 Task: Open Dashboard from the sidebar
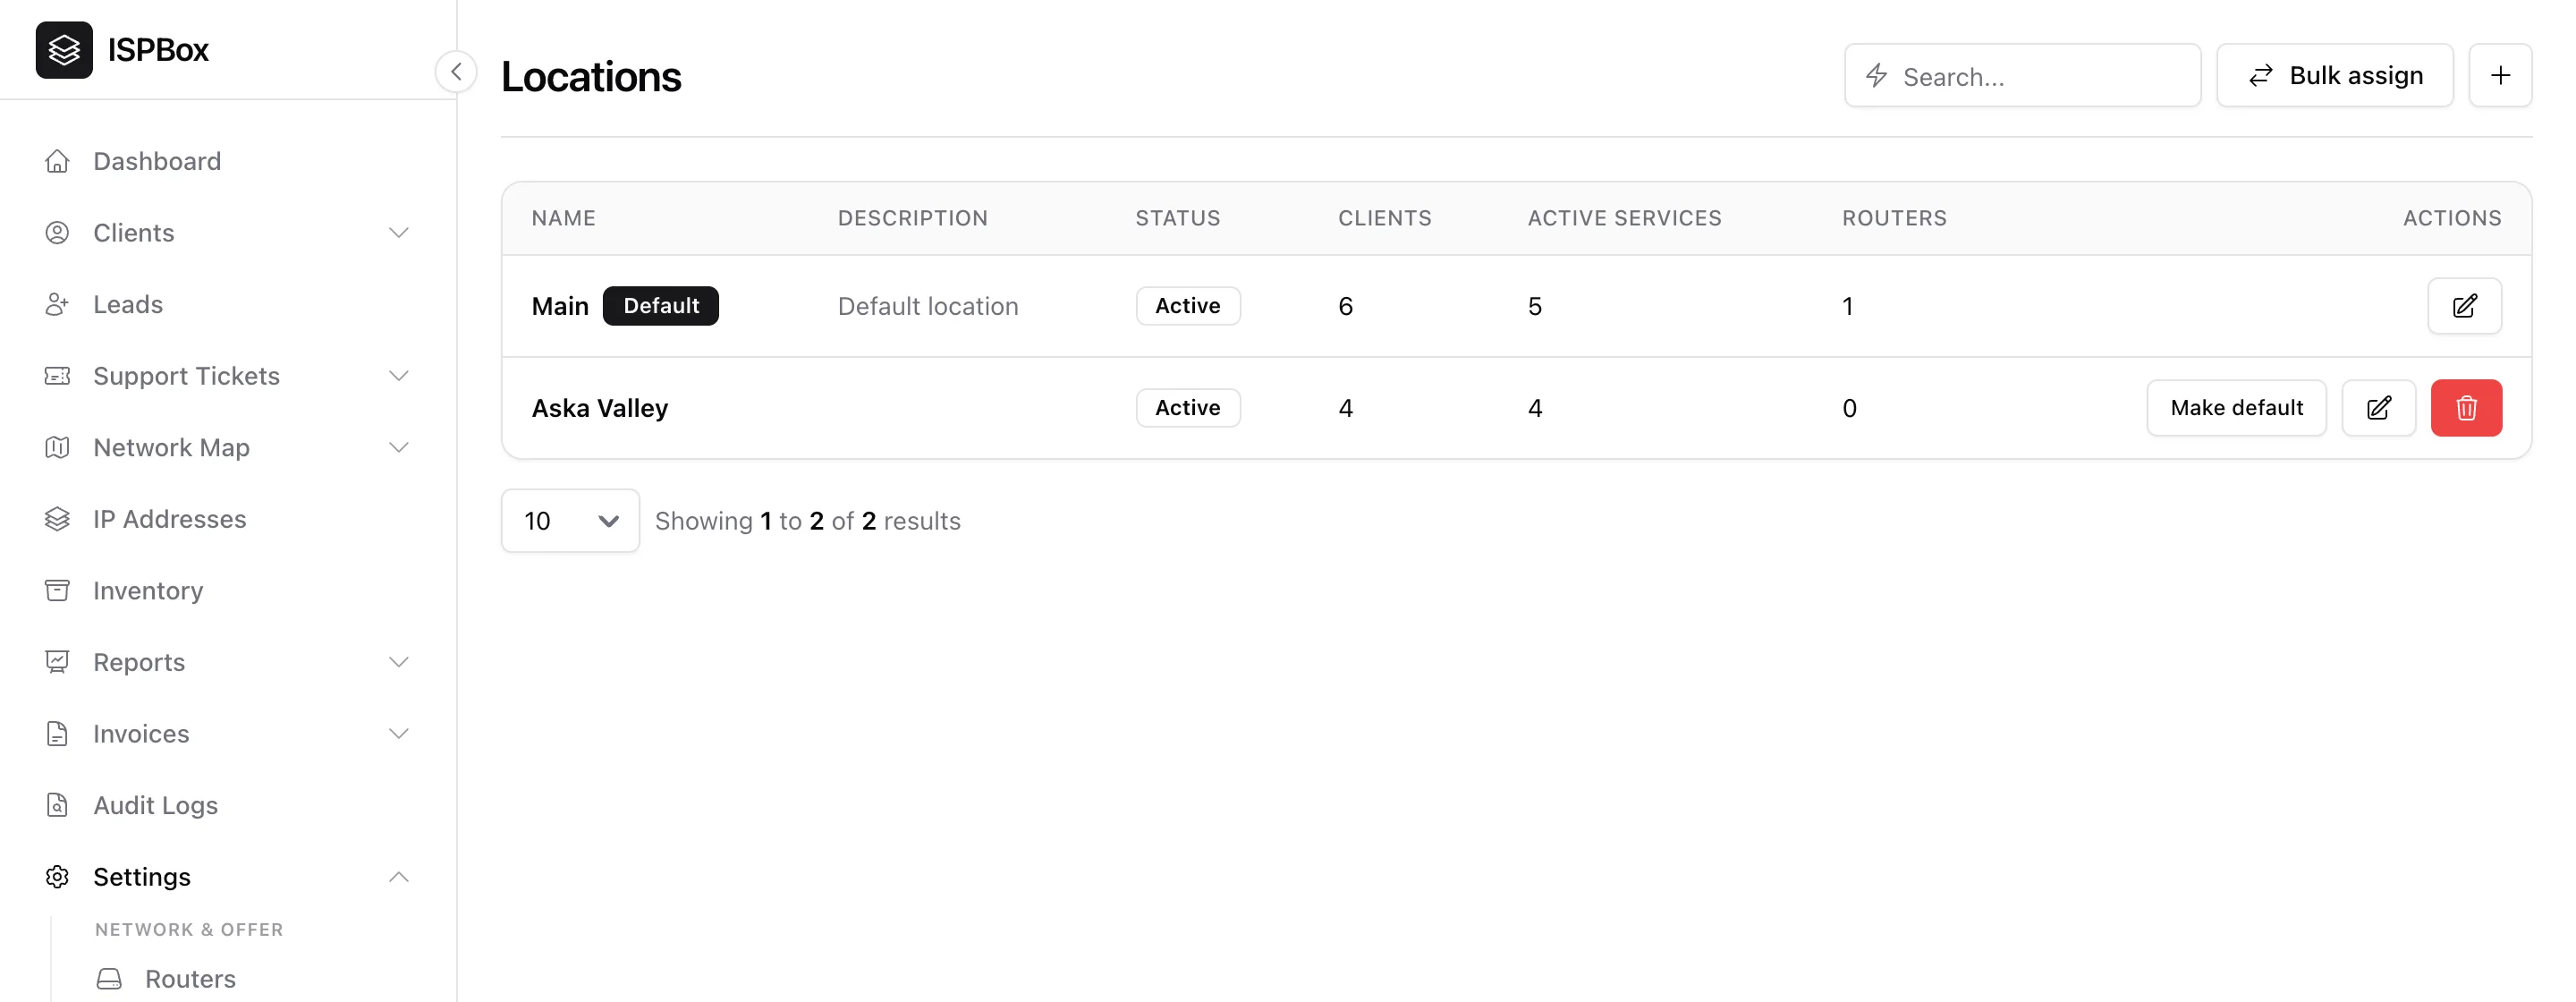point(228,161)
